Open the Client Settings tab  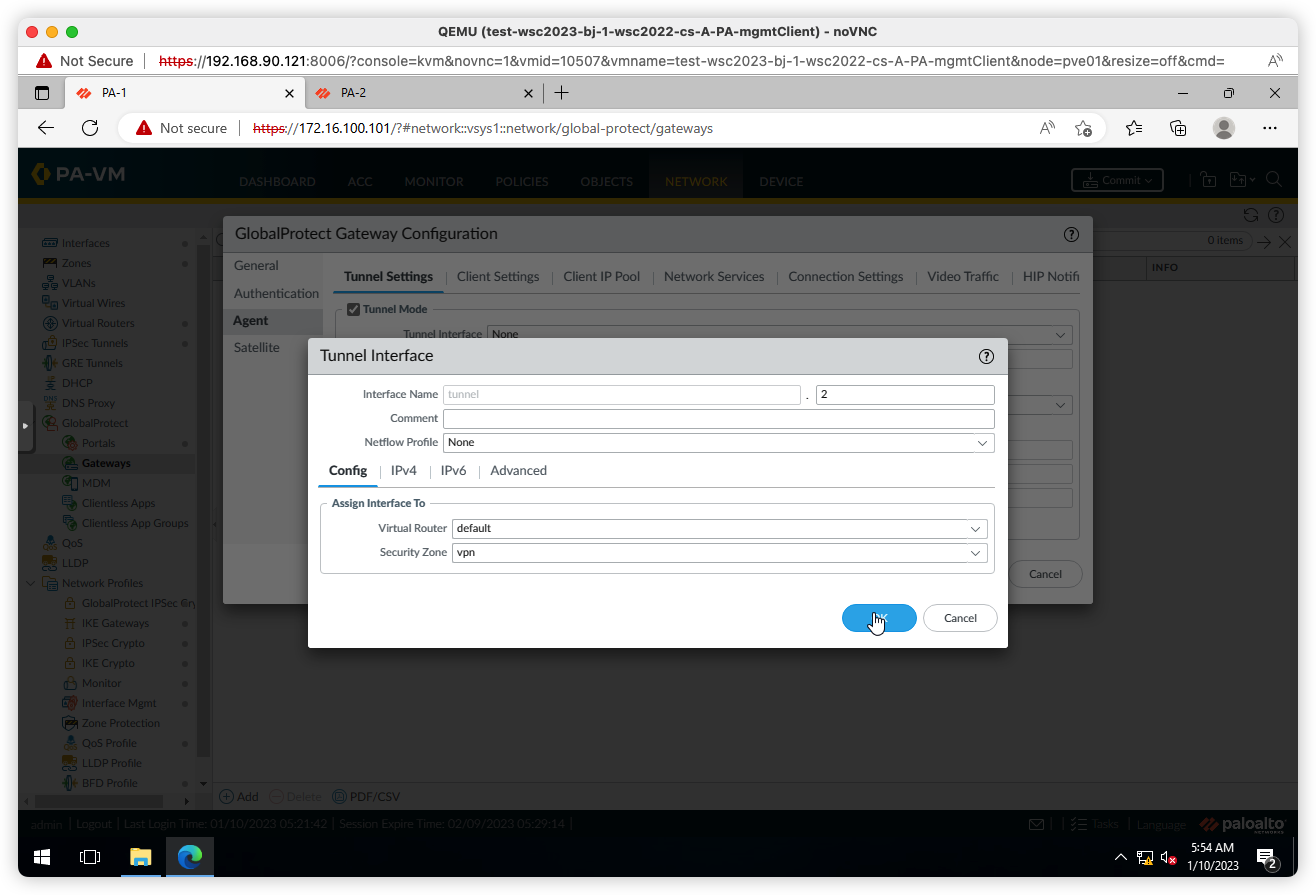[498, 277]
